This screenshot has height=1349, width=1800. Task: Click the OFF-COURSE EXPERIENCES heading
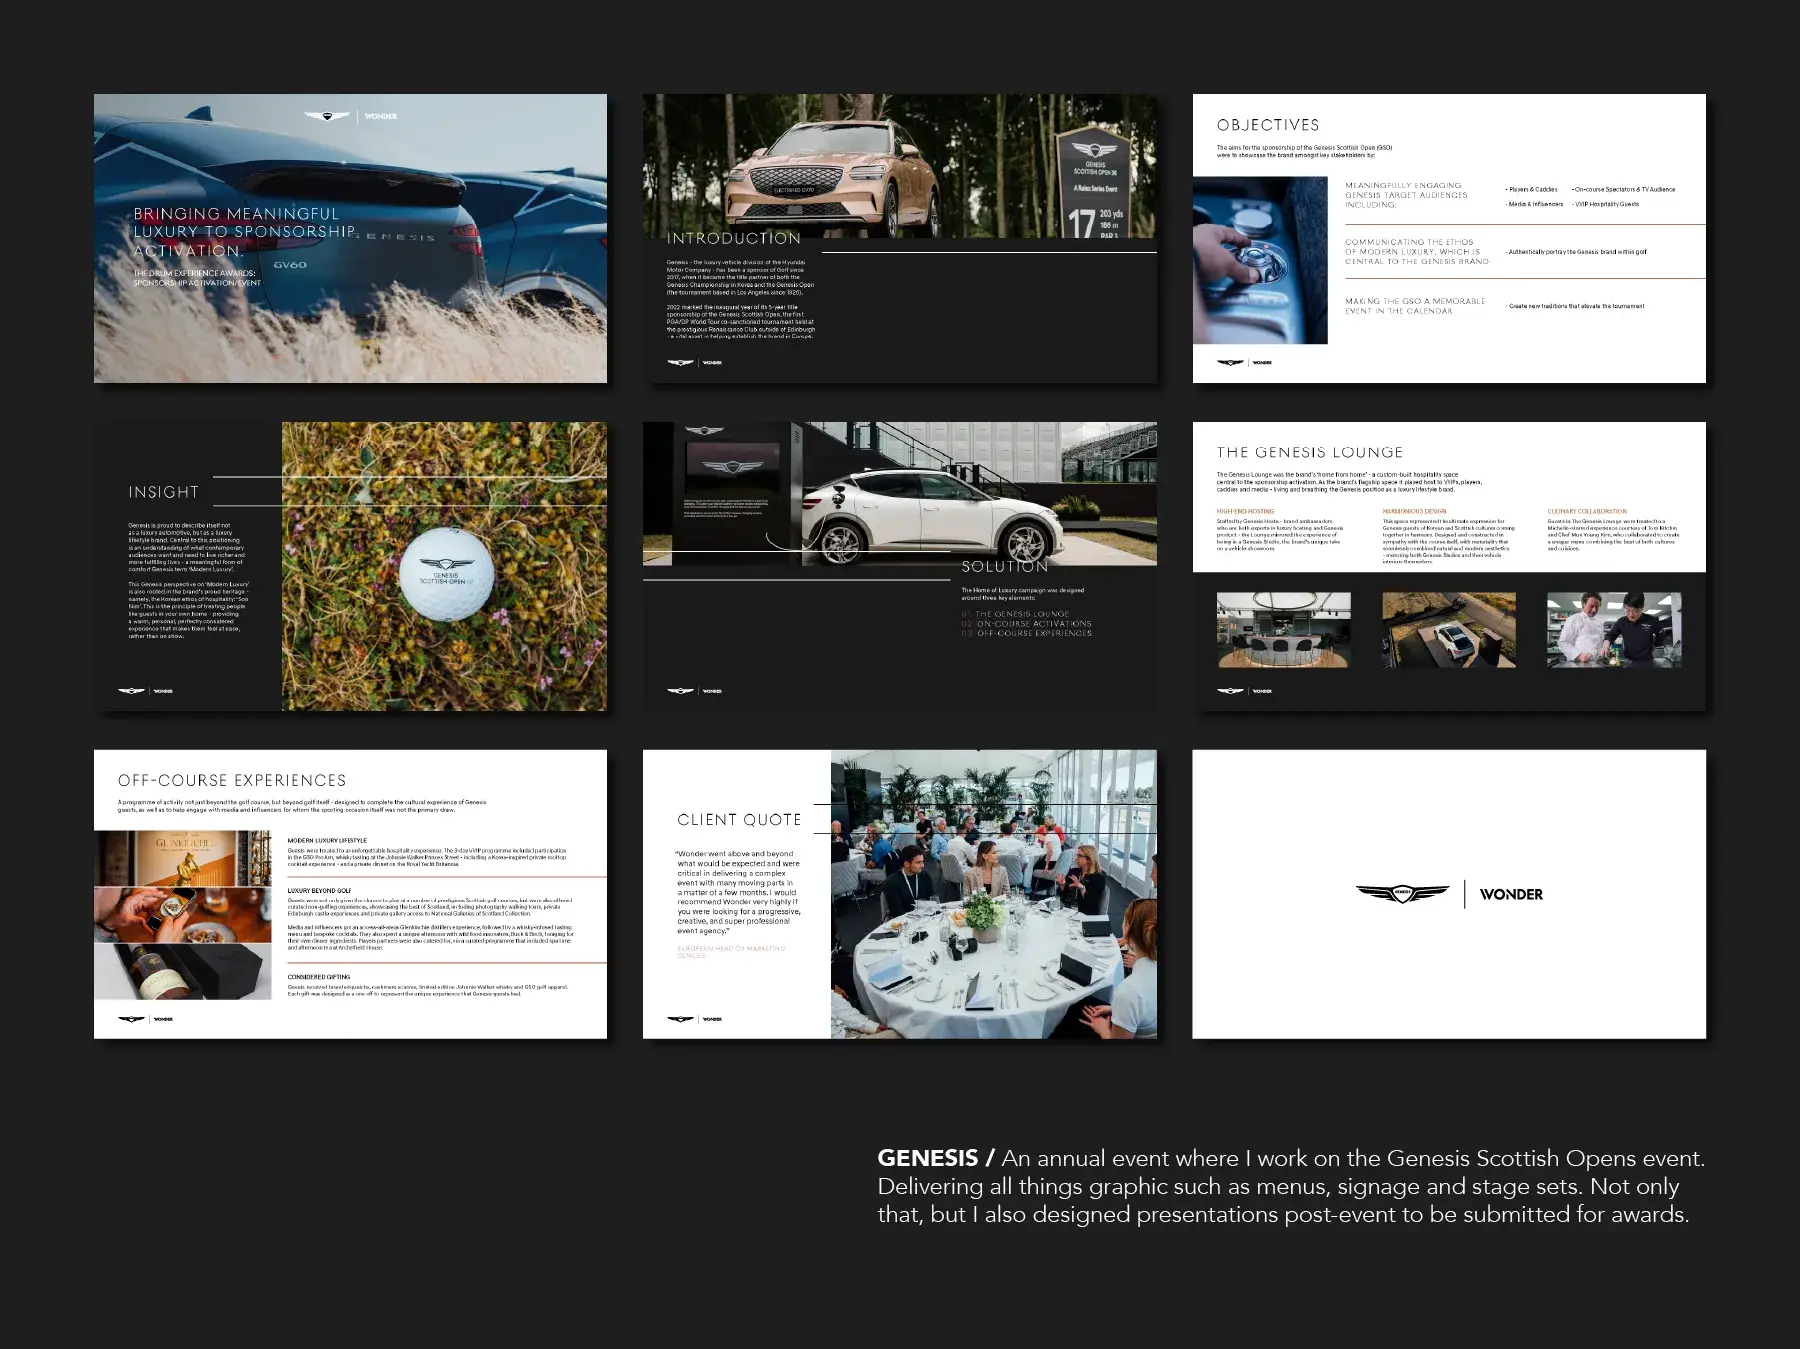[232, 780]
